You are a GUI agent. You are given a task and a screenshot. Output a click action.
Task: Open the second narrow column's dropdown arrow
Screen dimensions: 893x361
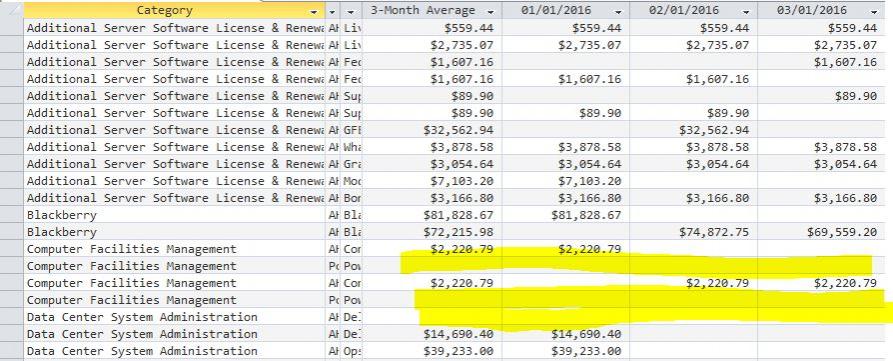[x=333, y=12]
